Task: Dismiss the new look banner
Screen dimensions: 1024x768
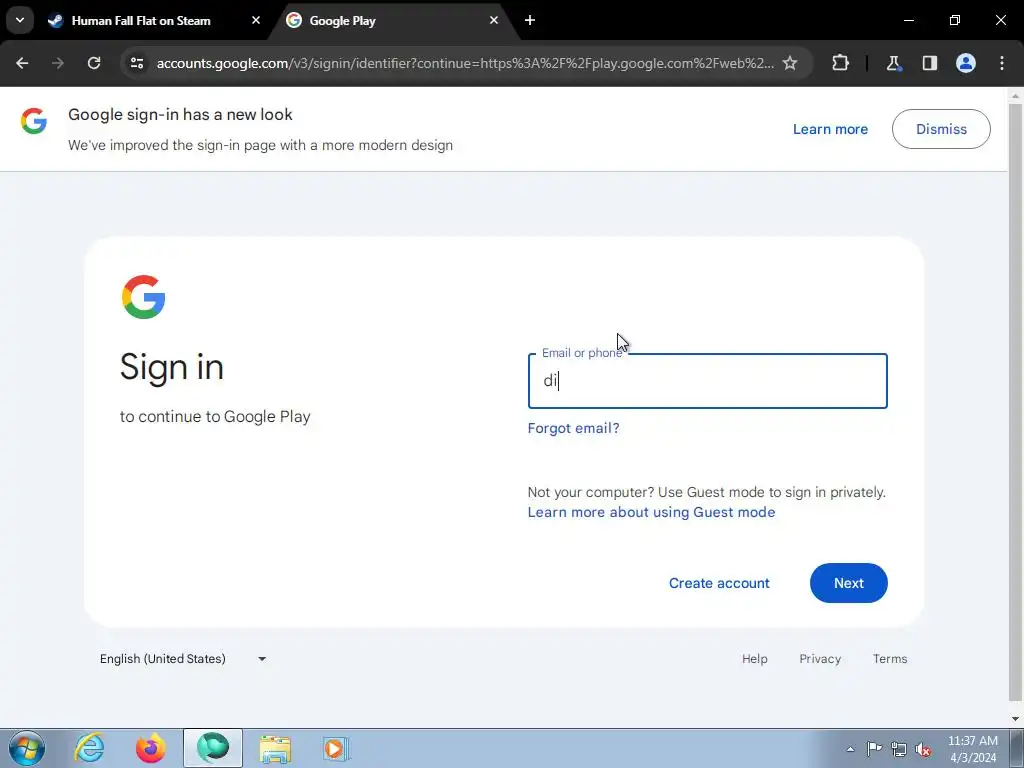Action: pos(941,129)
